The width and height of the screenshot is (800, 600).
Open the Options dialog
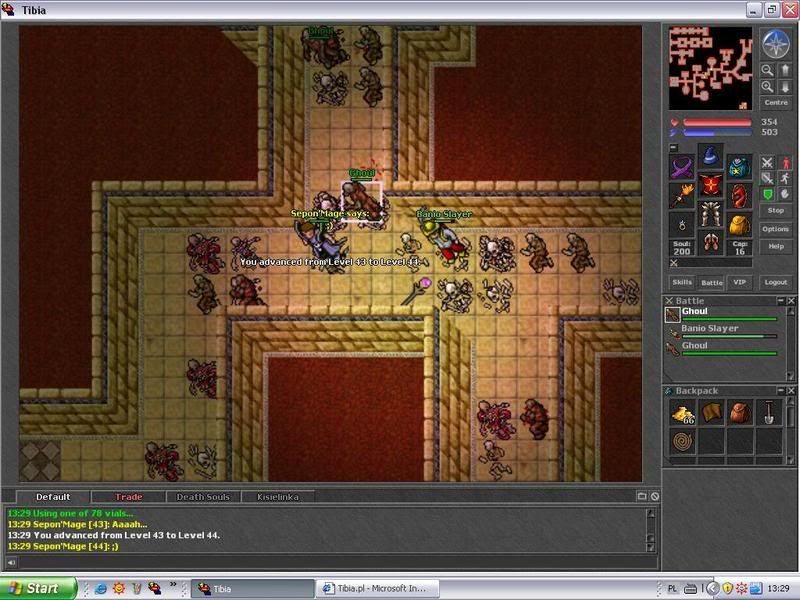[x=776, y=229]
